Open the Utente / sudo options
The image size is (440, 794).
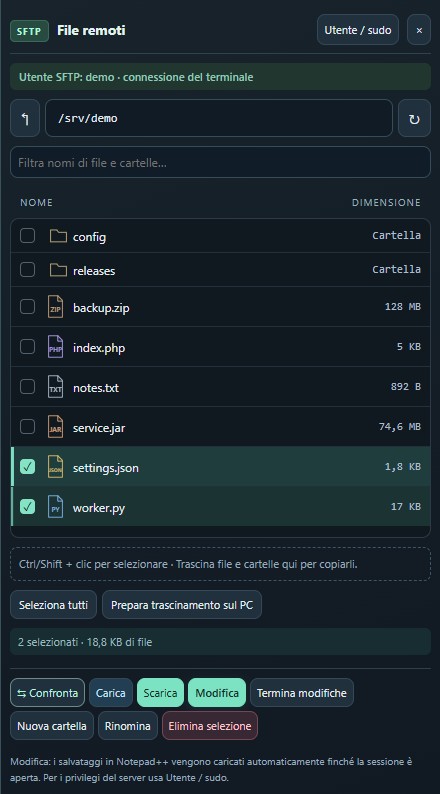tap(358, 30)
